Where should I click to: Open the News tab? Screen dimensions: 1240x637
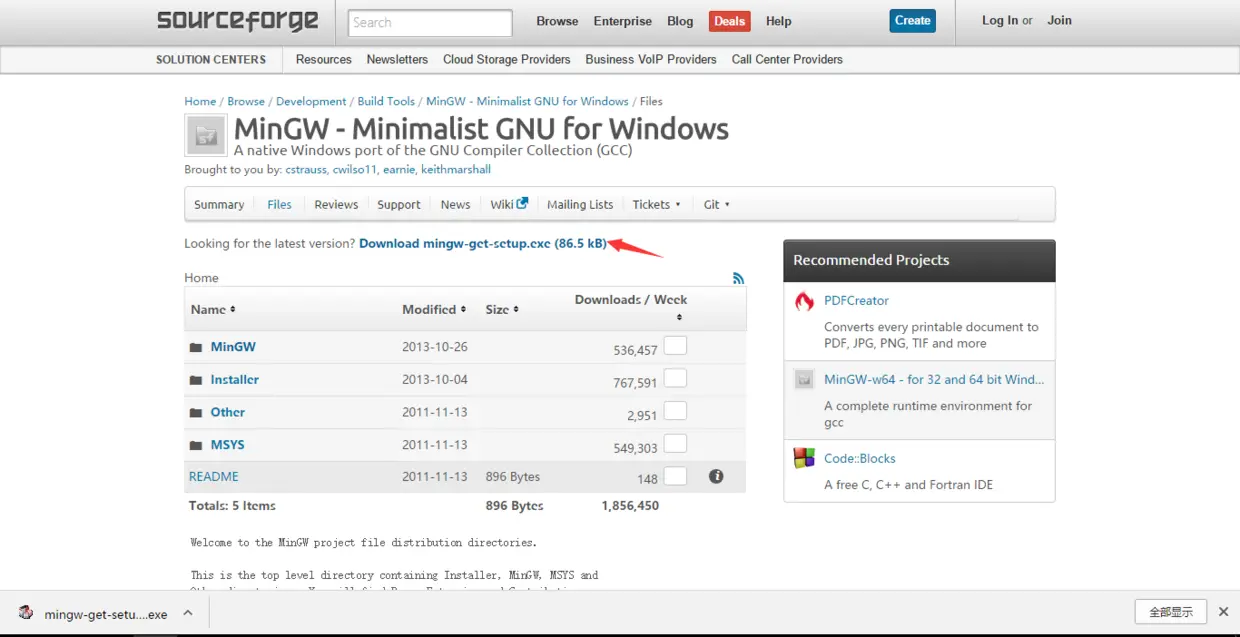(x=455, y=204)
